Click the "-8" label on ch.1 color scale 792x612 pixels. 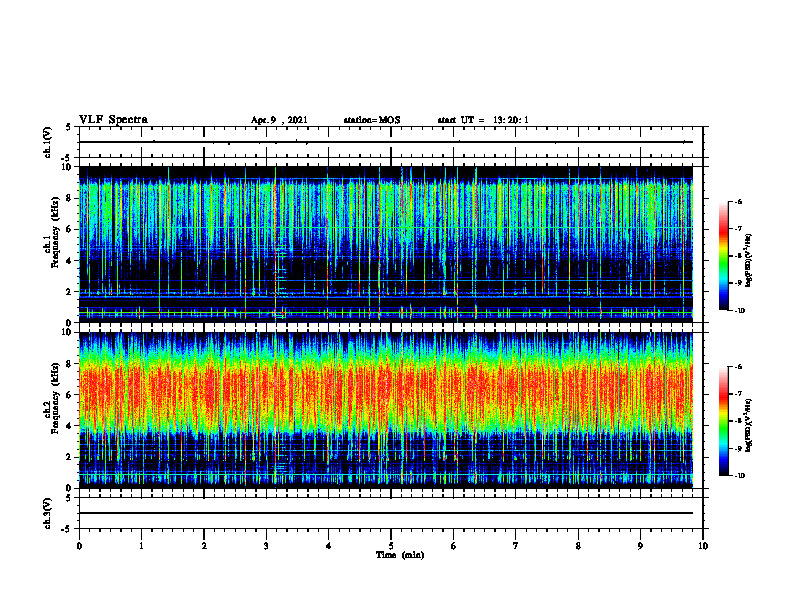pyautogui.click(x=738, y=256)
